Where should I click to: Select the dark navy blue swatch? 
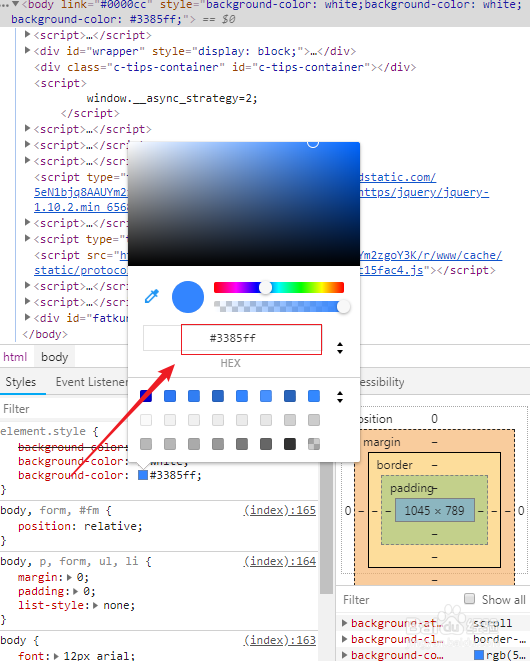(x=146, y=396)
